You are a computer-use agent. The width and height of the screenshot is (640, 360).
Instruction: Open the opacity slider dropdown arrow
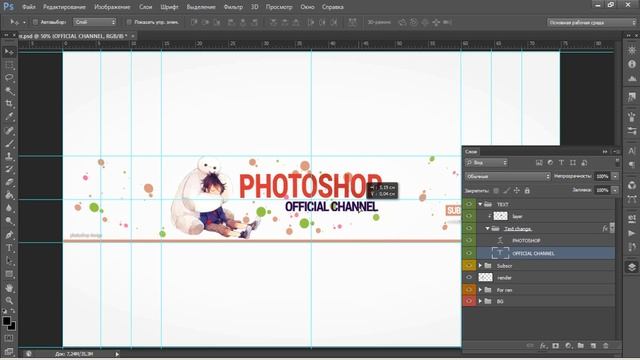[x=615, y=176]
